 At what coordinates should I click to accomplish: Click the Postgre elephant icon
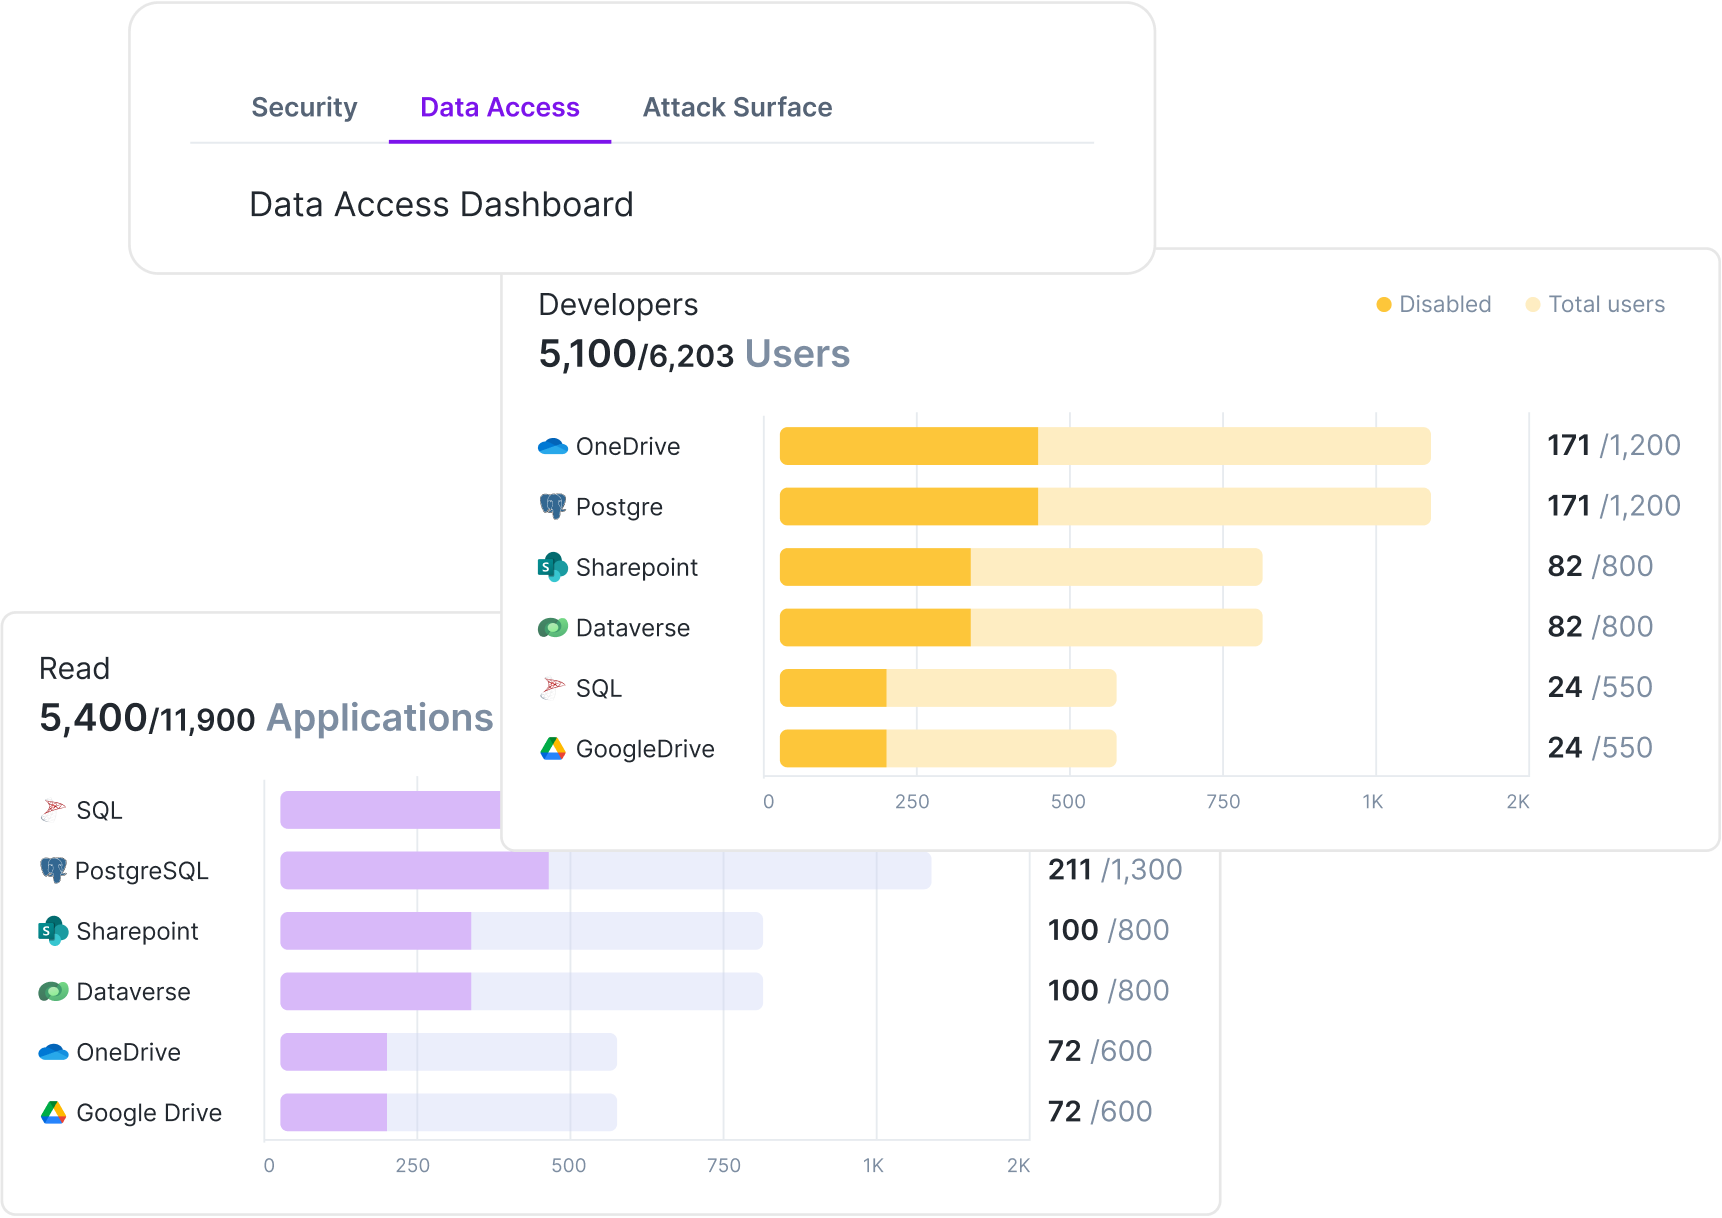pos(553,506)
